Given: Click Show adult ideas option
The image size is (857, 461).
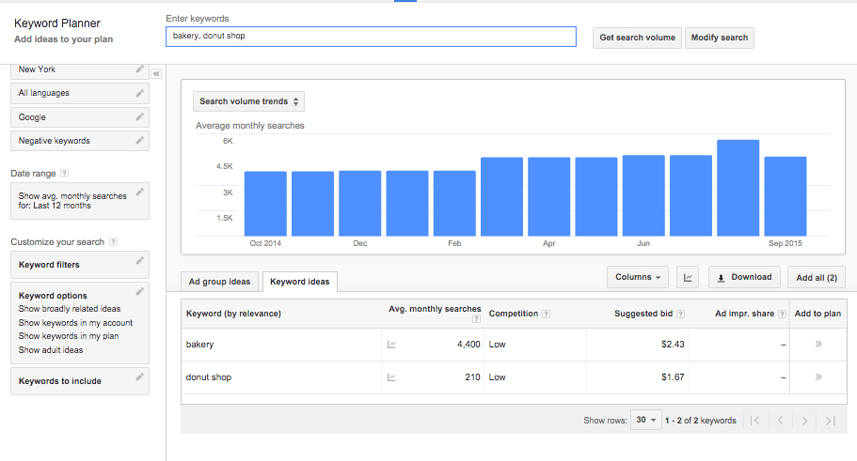Looking at the screenshot, I should [51, 350].
